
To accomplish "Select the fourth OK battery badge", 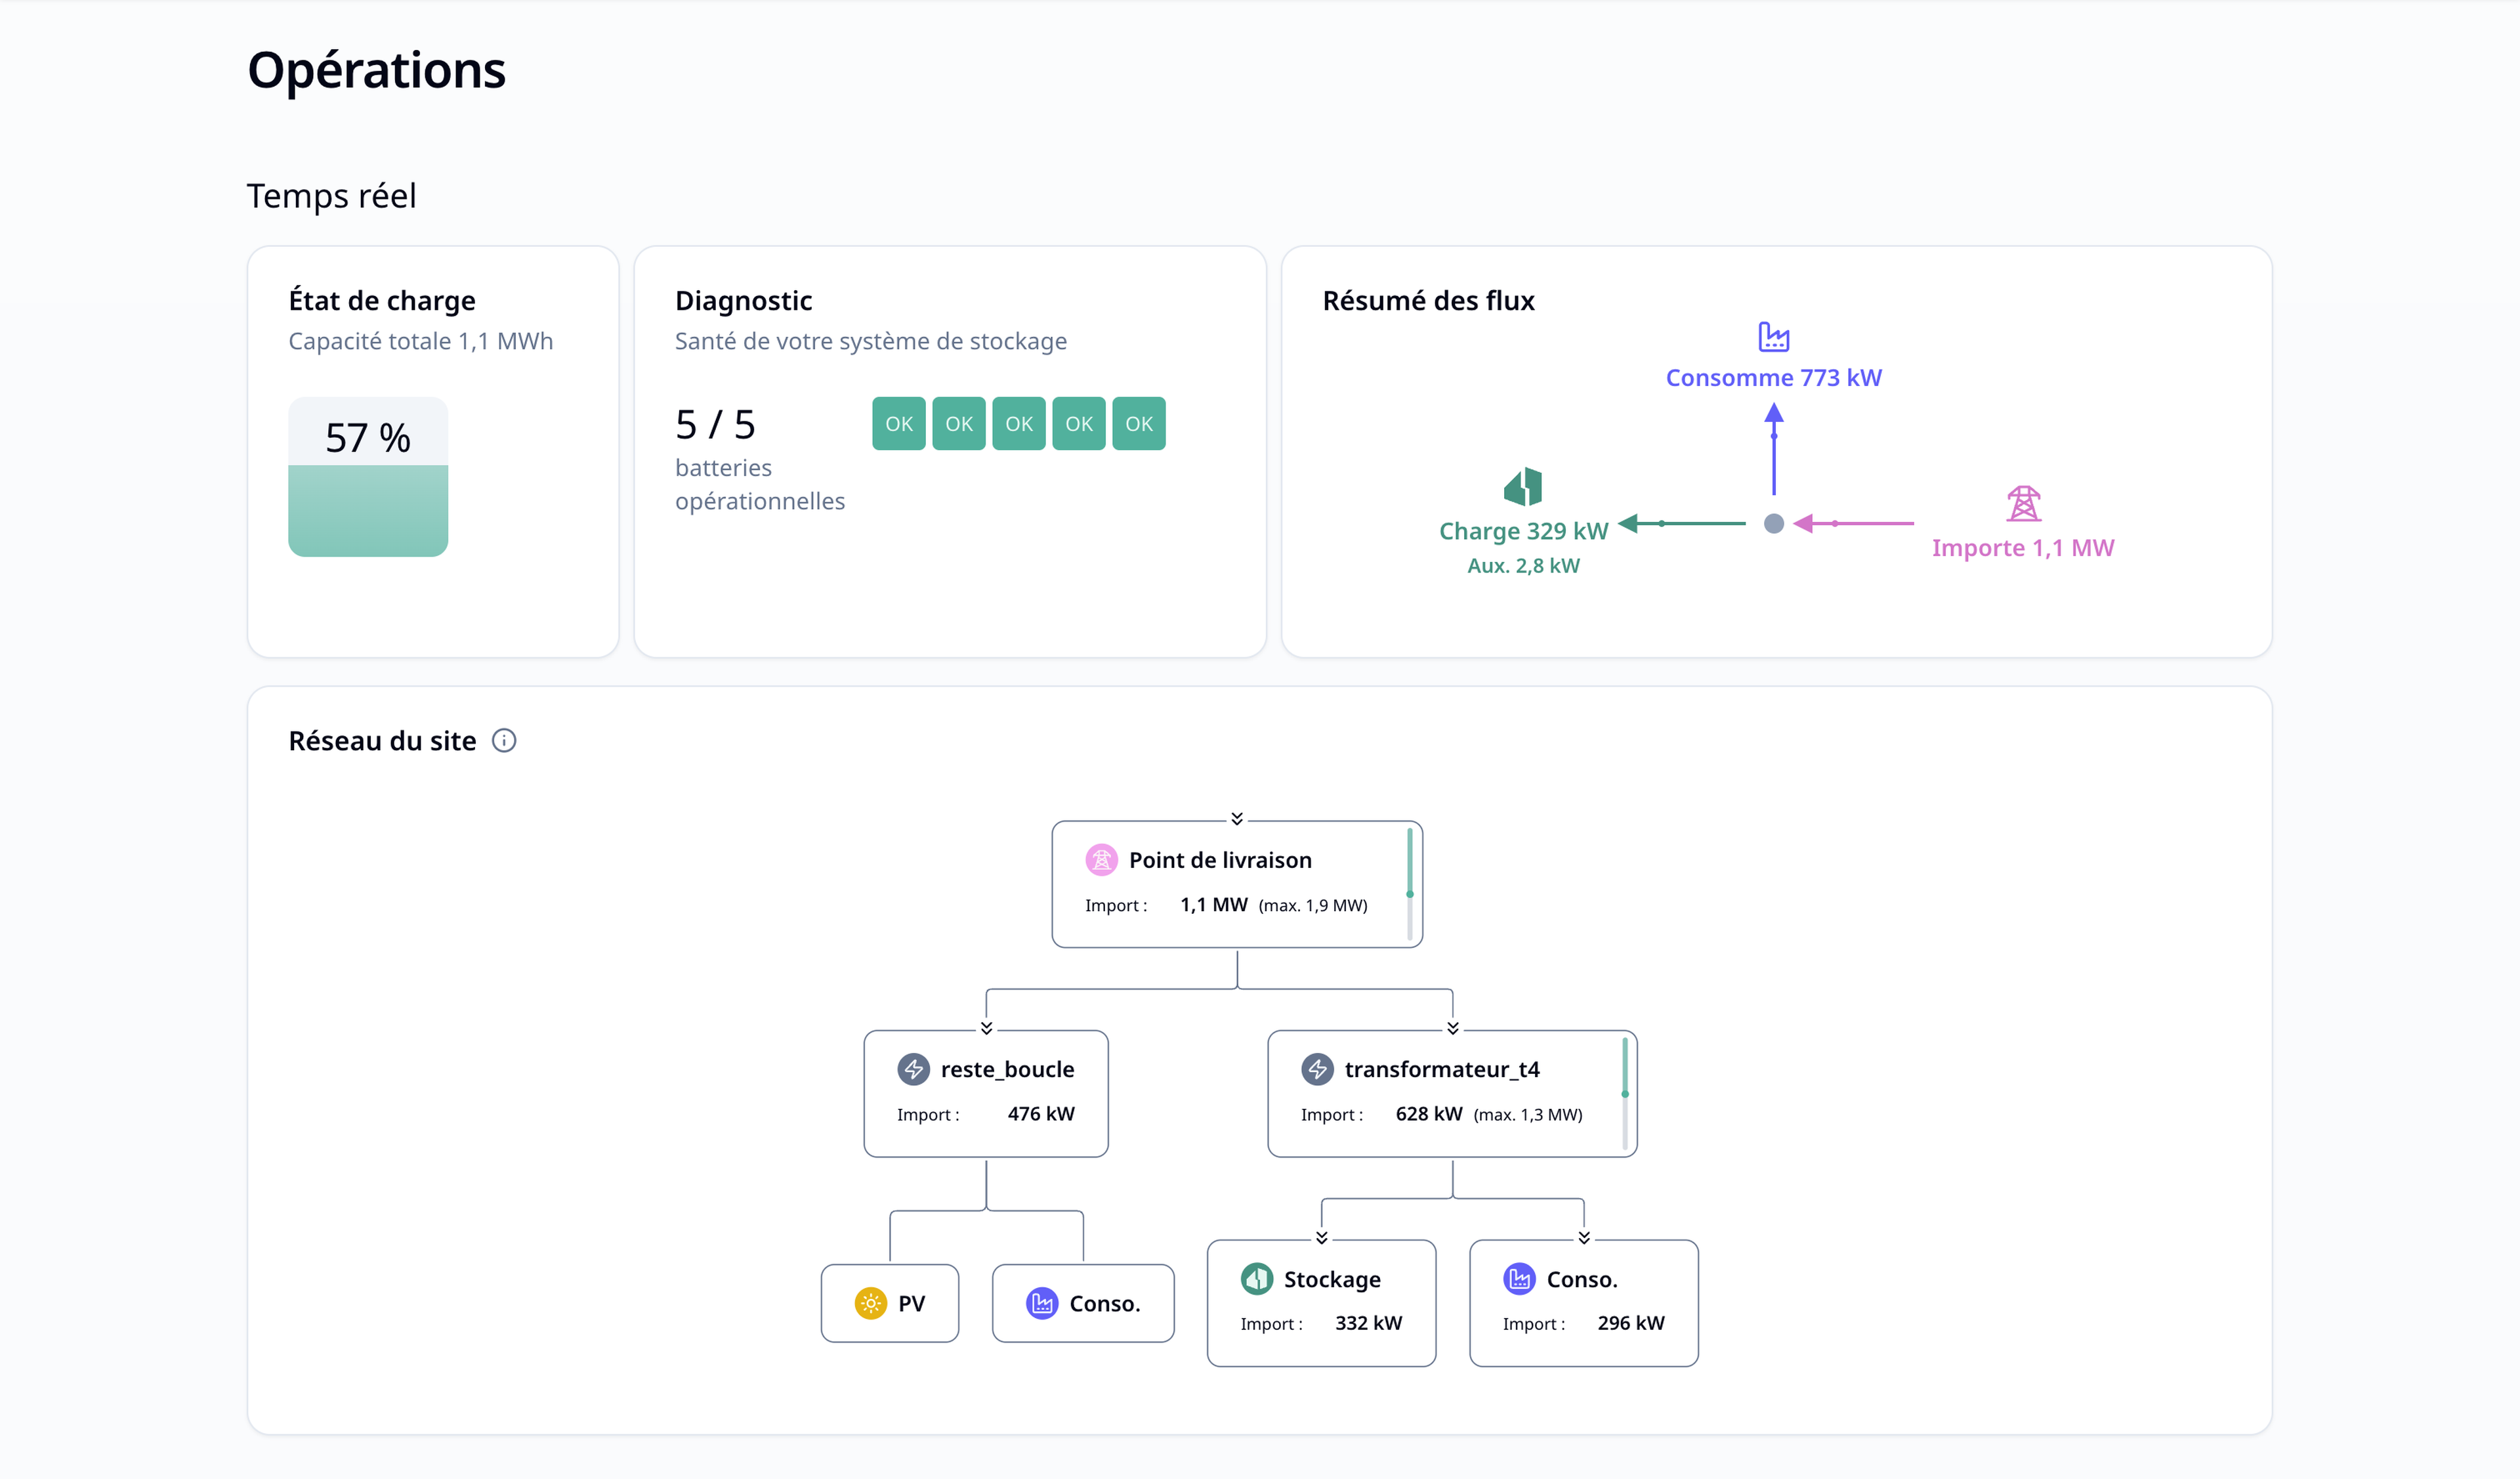I will coord(1079,424).
